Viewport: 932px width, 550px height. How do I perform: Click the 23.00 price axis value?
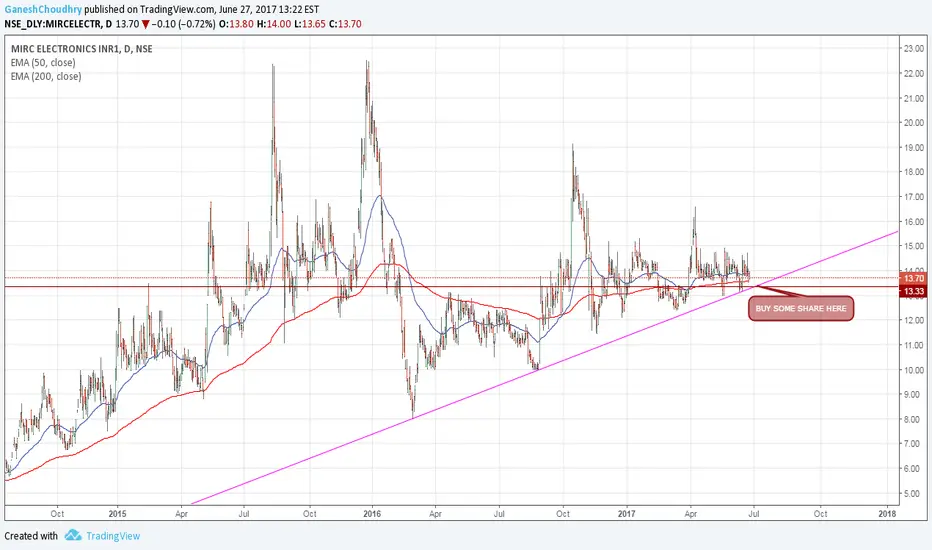click(914, 48)
